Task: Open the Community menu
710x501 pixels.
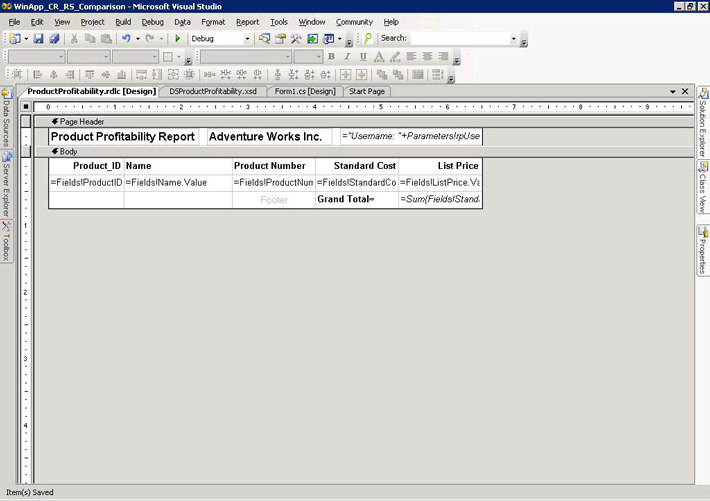Action: point(354,22)
